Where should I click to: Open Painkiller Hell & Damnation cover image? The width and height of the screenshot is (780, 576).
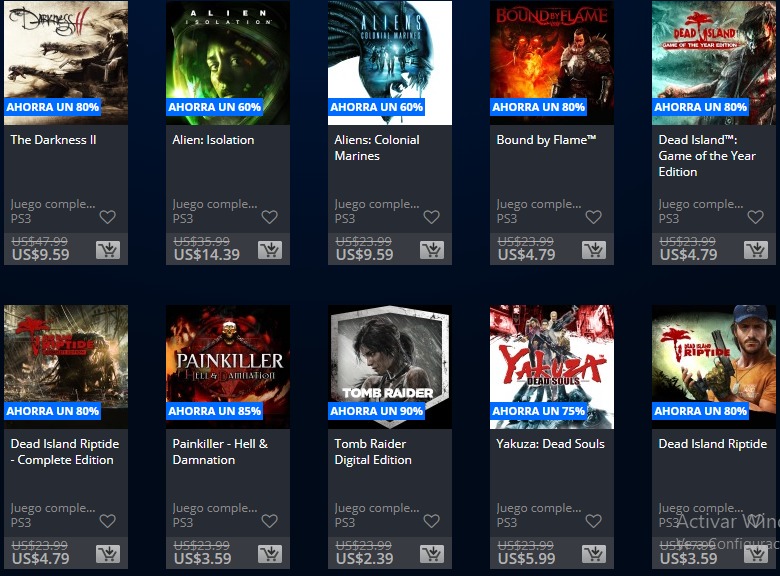point(228,367)
